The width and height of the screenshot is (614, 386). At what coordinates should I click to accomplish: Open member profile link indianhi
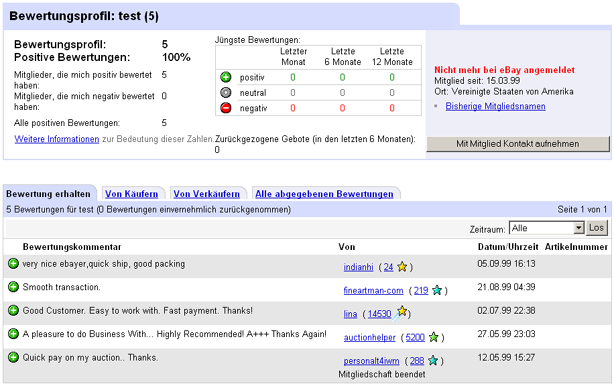pos(358,267)
